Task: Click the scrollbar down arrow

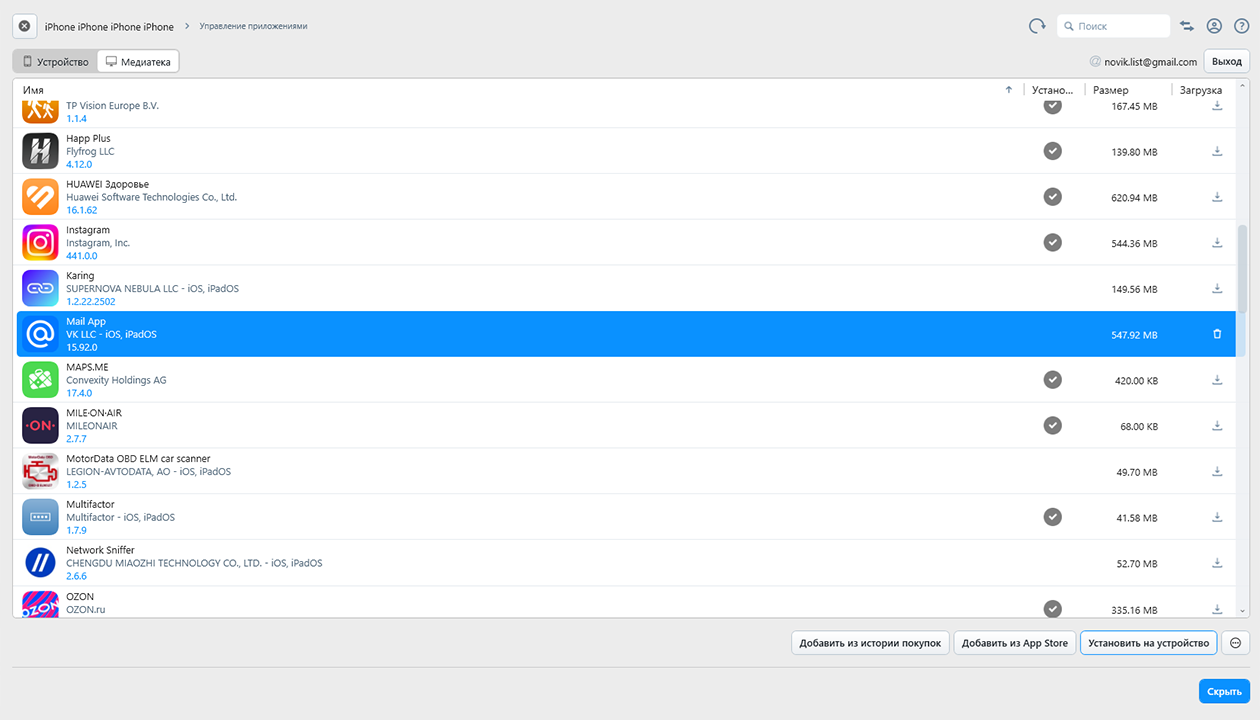Action: (x=1242, y=610)
